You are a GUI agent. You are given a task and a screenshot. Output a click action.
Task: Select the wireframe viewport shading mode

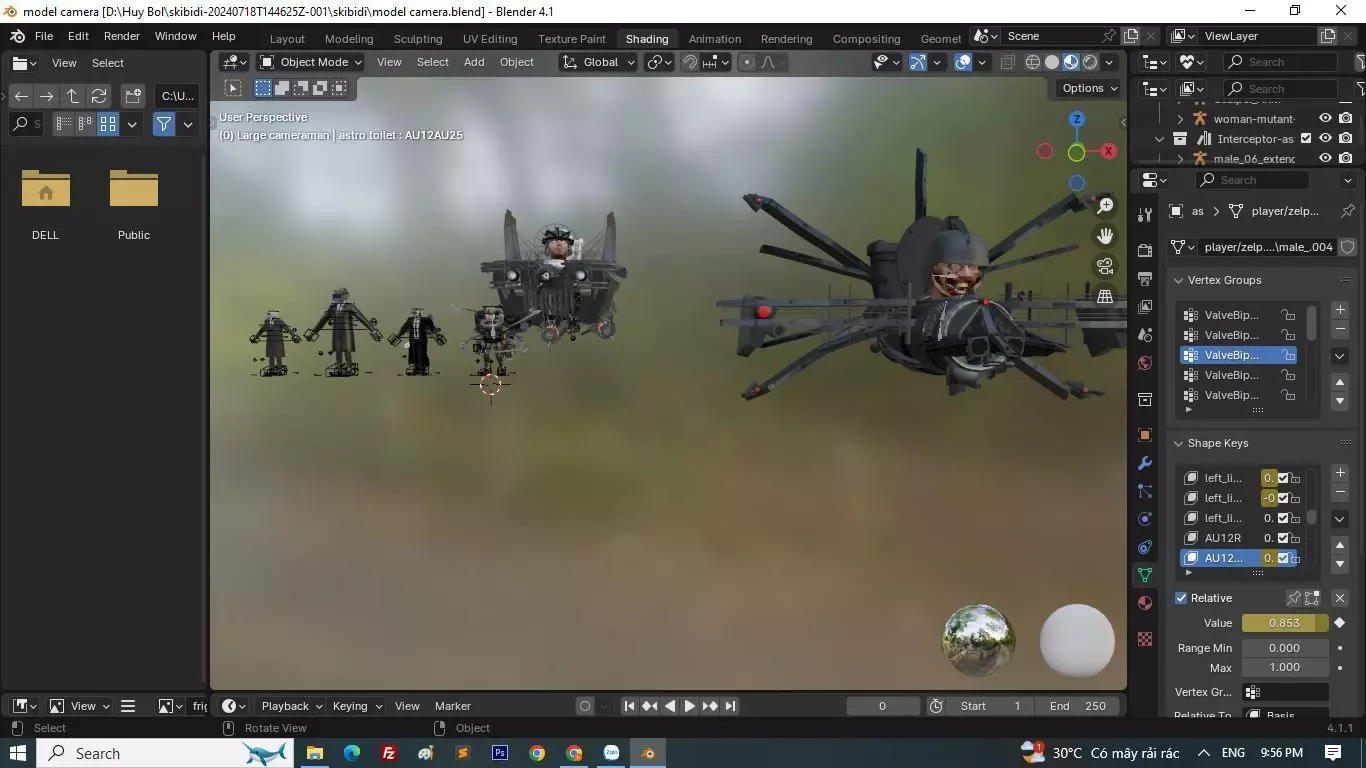coord(1033,62)
